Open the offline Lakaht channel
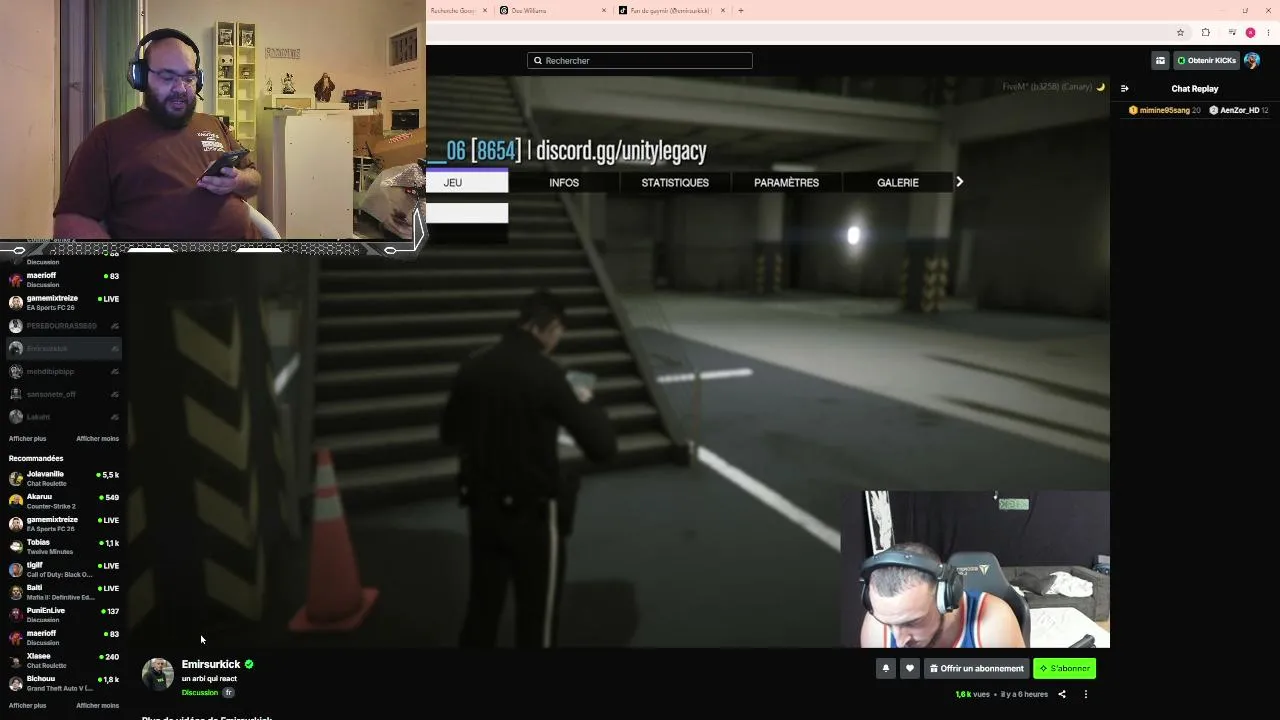1280x720 pixels. click(x=64, y=417)
